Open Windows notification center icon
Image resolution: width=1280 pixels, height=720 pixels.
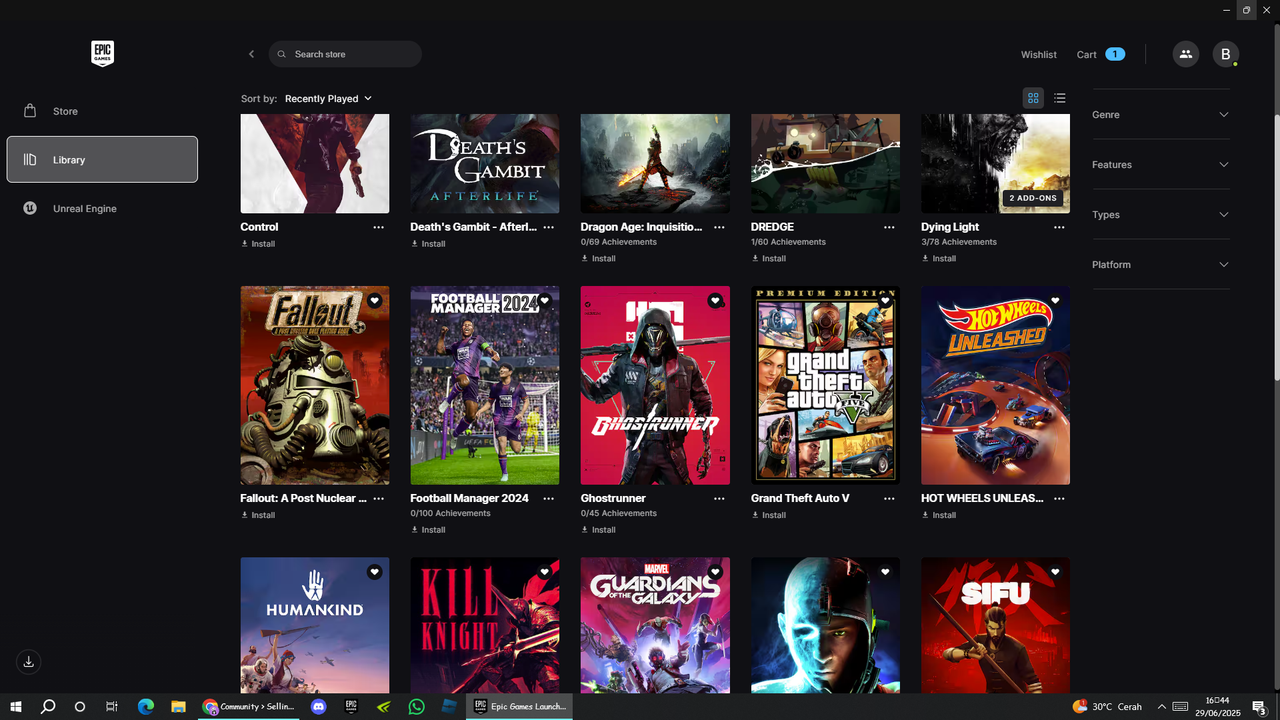pyautogui.click(x=1260, y=707)
